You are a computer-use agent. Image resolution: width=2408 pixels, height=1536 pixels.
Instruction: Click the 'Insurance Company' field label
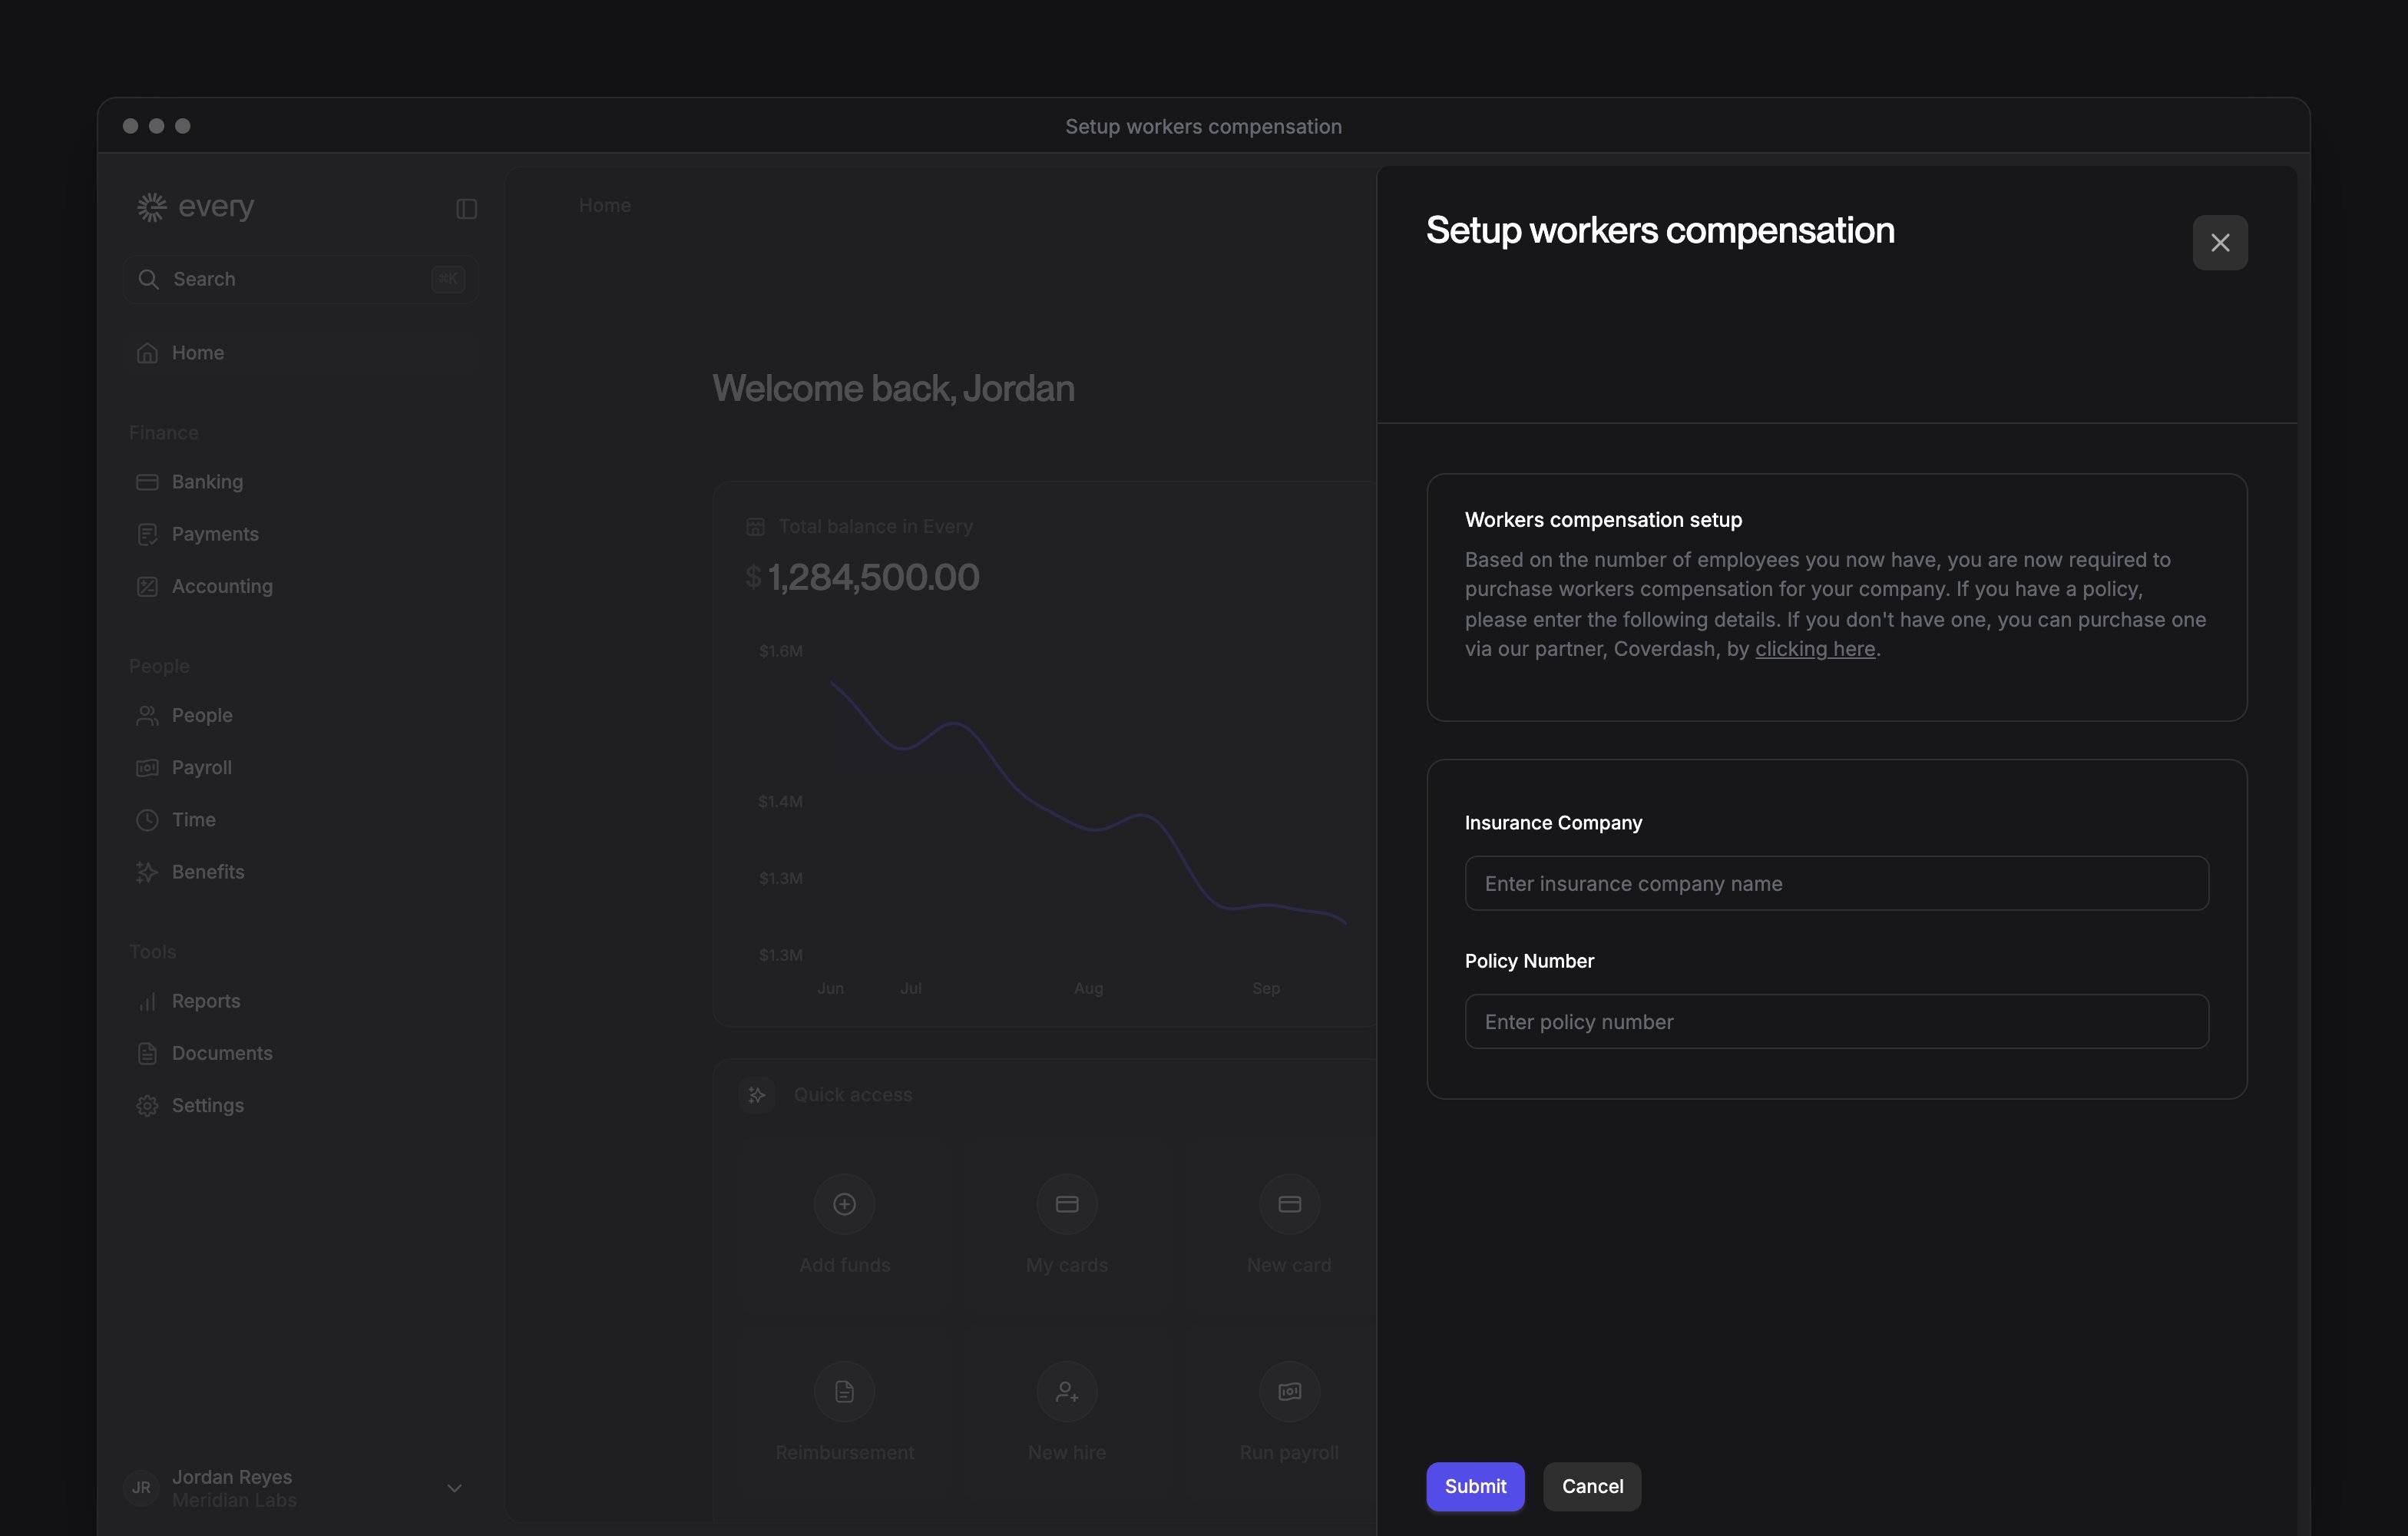(1553, 823)
